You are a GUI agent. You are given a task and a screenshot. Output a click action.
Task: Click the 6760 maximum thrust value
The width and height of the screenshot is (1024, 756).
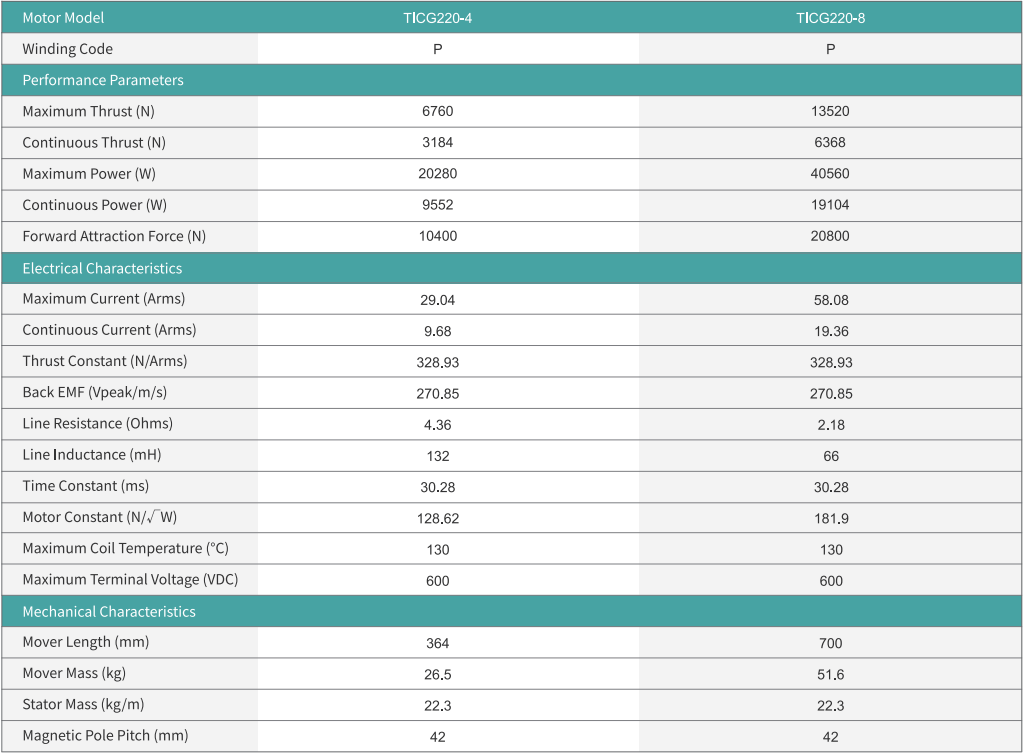[437, 111]
